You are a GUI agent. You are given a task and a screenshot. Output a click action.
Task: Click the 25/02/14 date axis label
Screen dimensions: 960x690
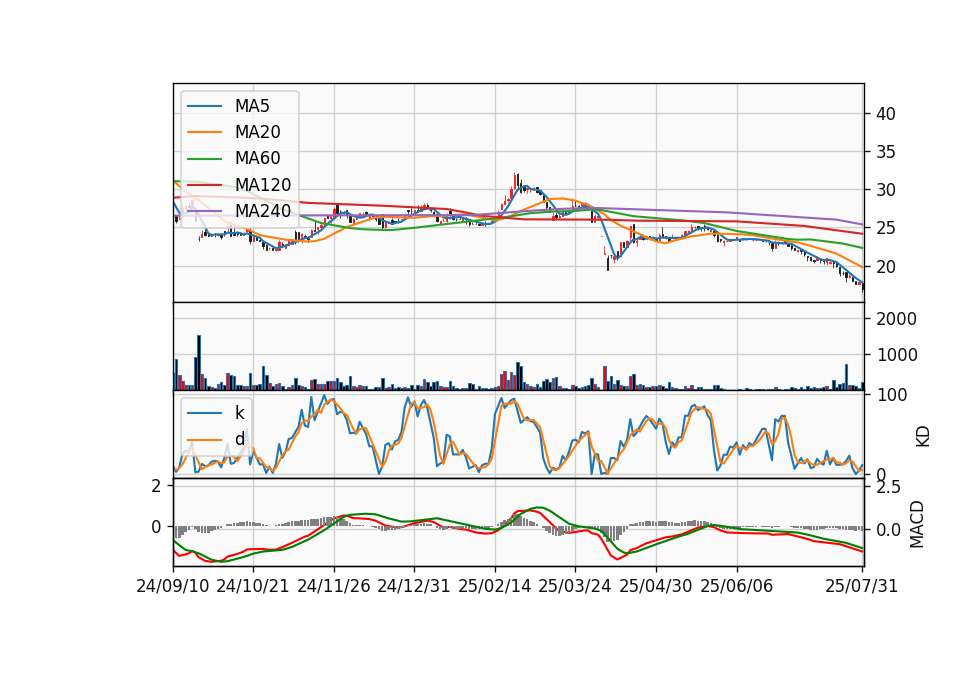coord(495,586)
